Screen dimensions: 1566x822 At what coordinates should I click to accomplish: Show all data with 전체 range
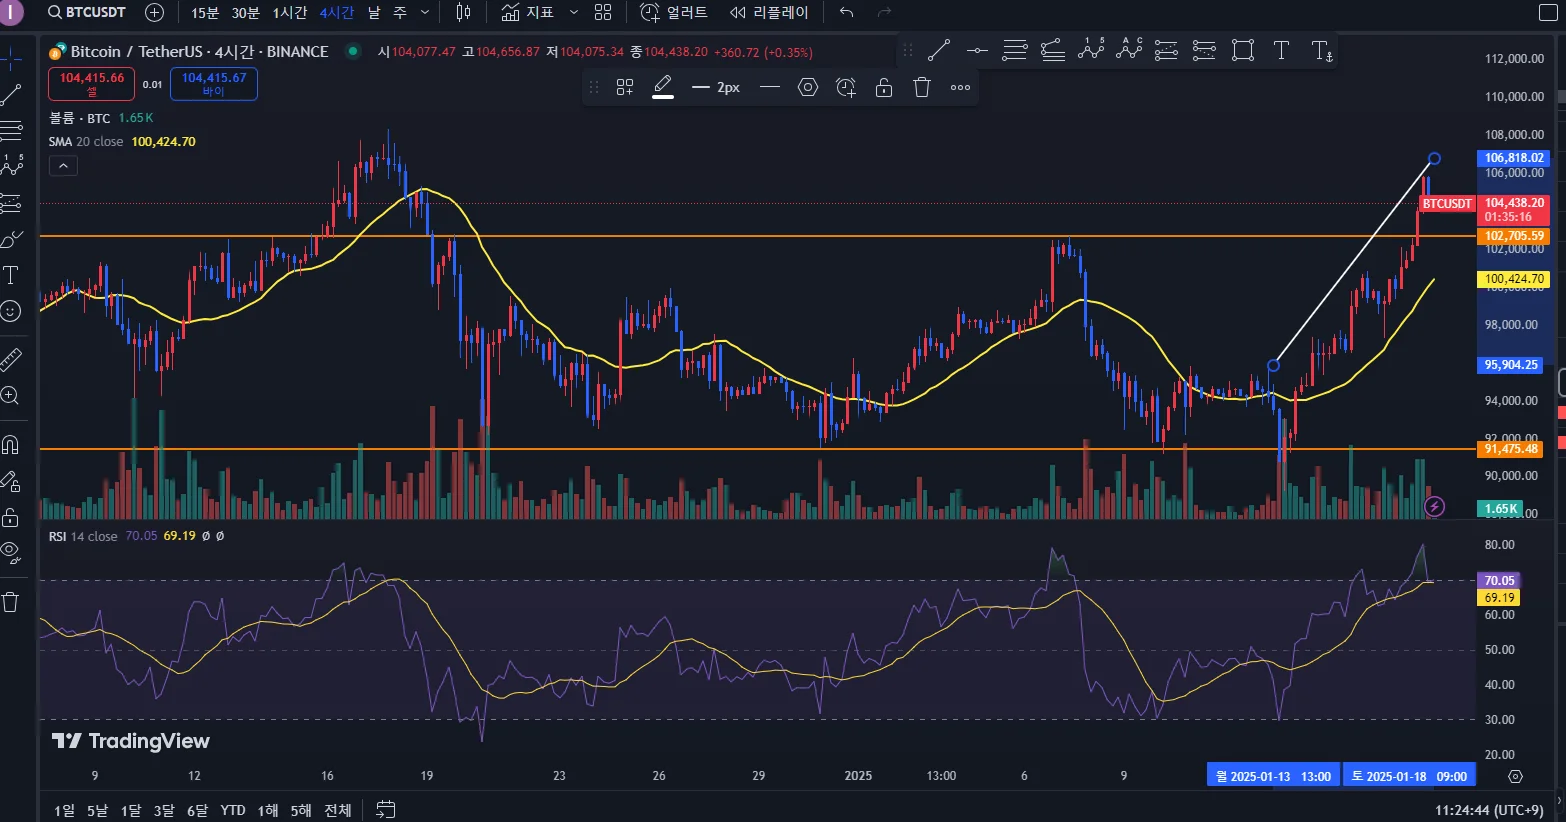[x=338, y=810]
